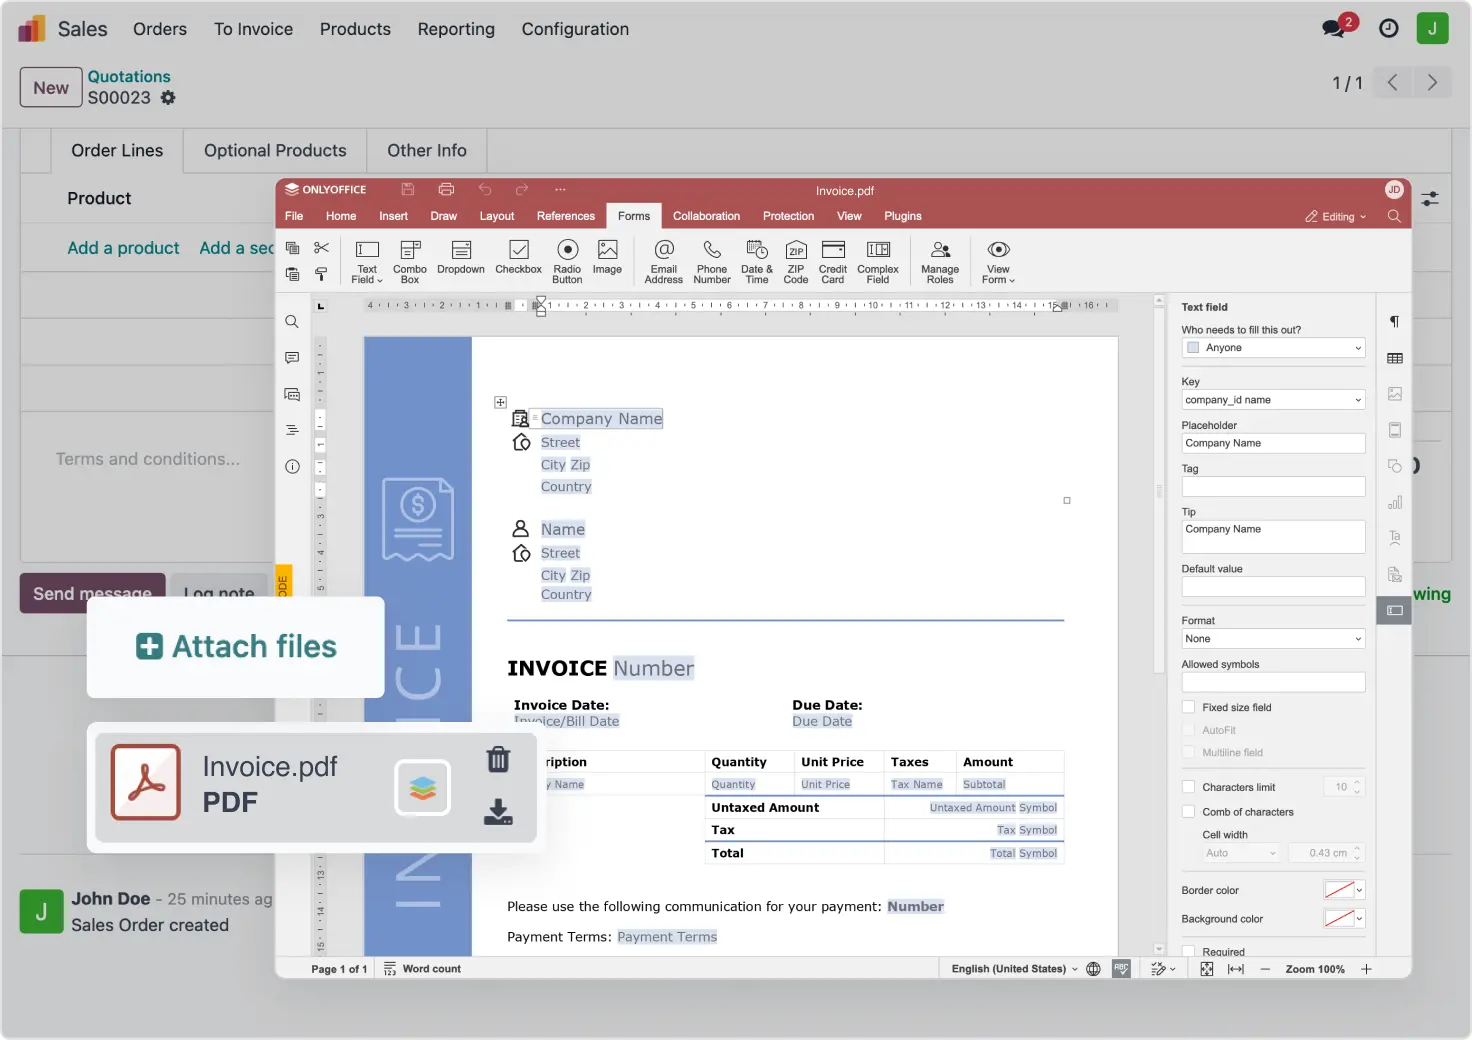Go to next record arrow in Odoo
The image size is (1472, 1040).
click(x=1432, y=83)
